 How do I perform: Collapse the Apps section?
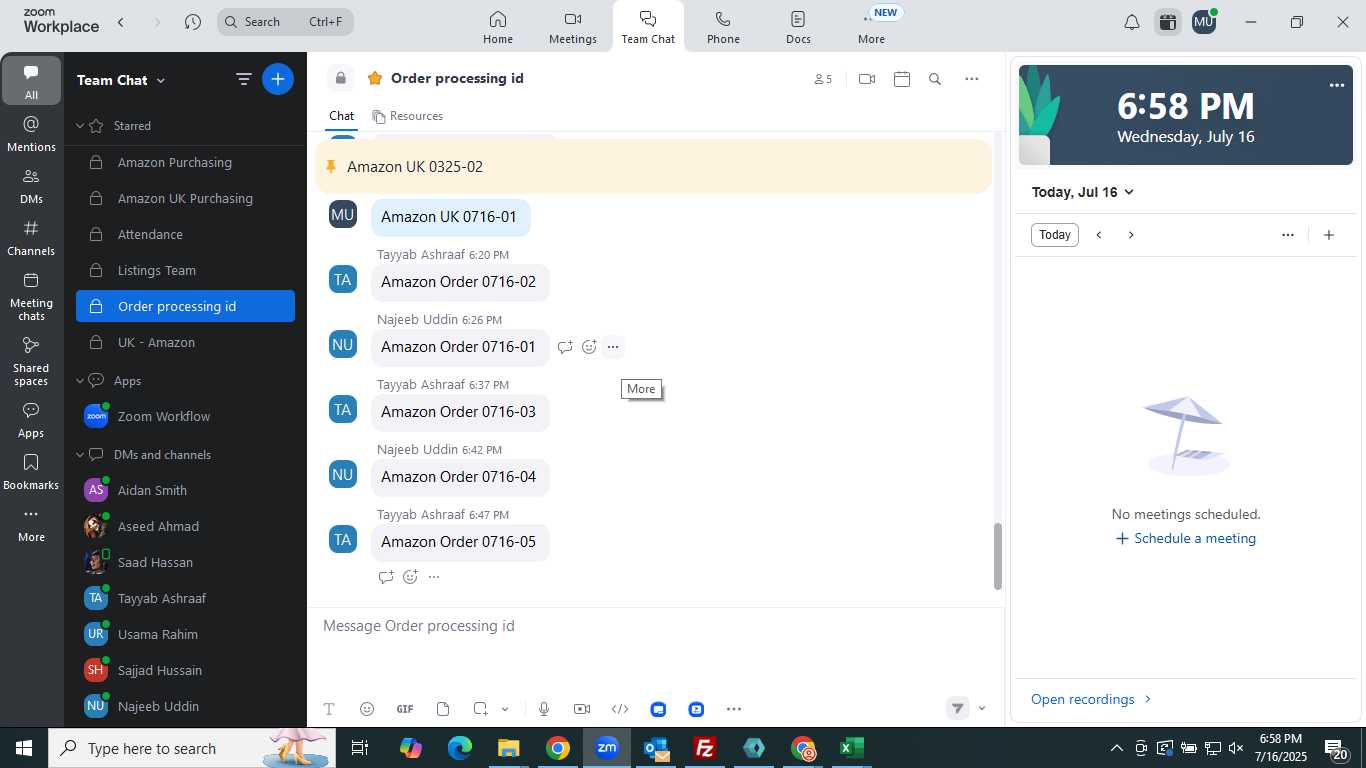[x=82, y=381]
